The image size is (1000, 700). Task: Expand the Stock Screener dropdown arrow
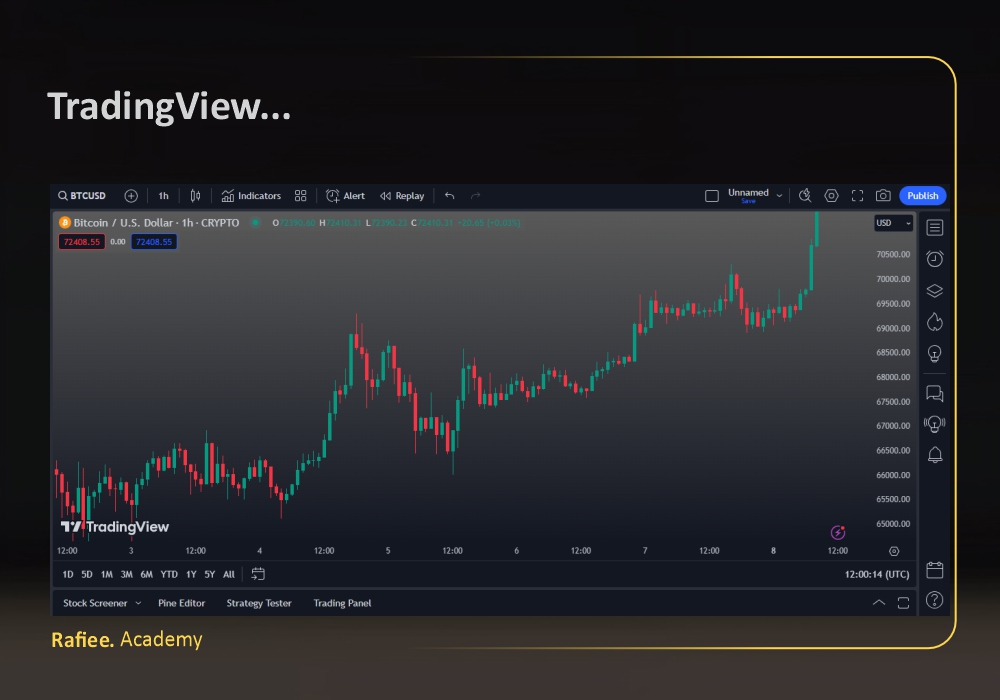point(138,603)
